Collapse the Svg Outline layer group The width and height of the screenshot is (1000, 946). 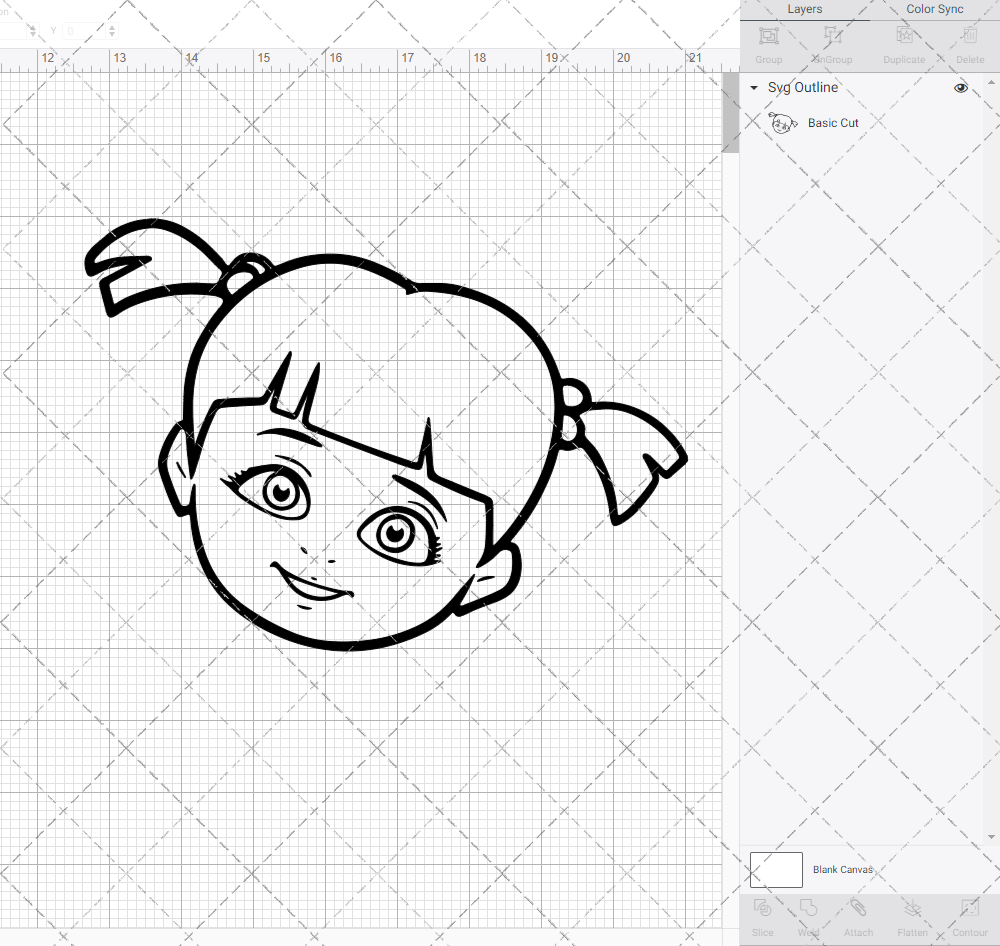[754, 88]
